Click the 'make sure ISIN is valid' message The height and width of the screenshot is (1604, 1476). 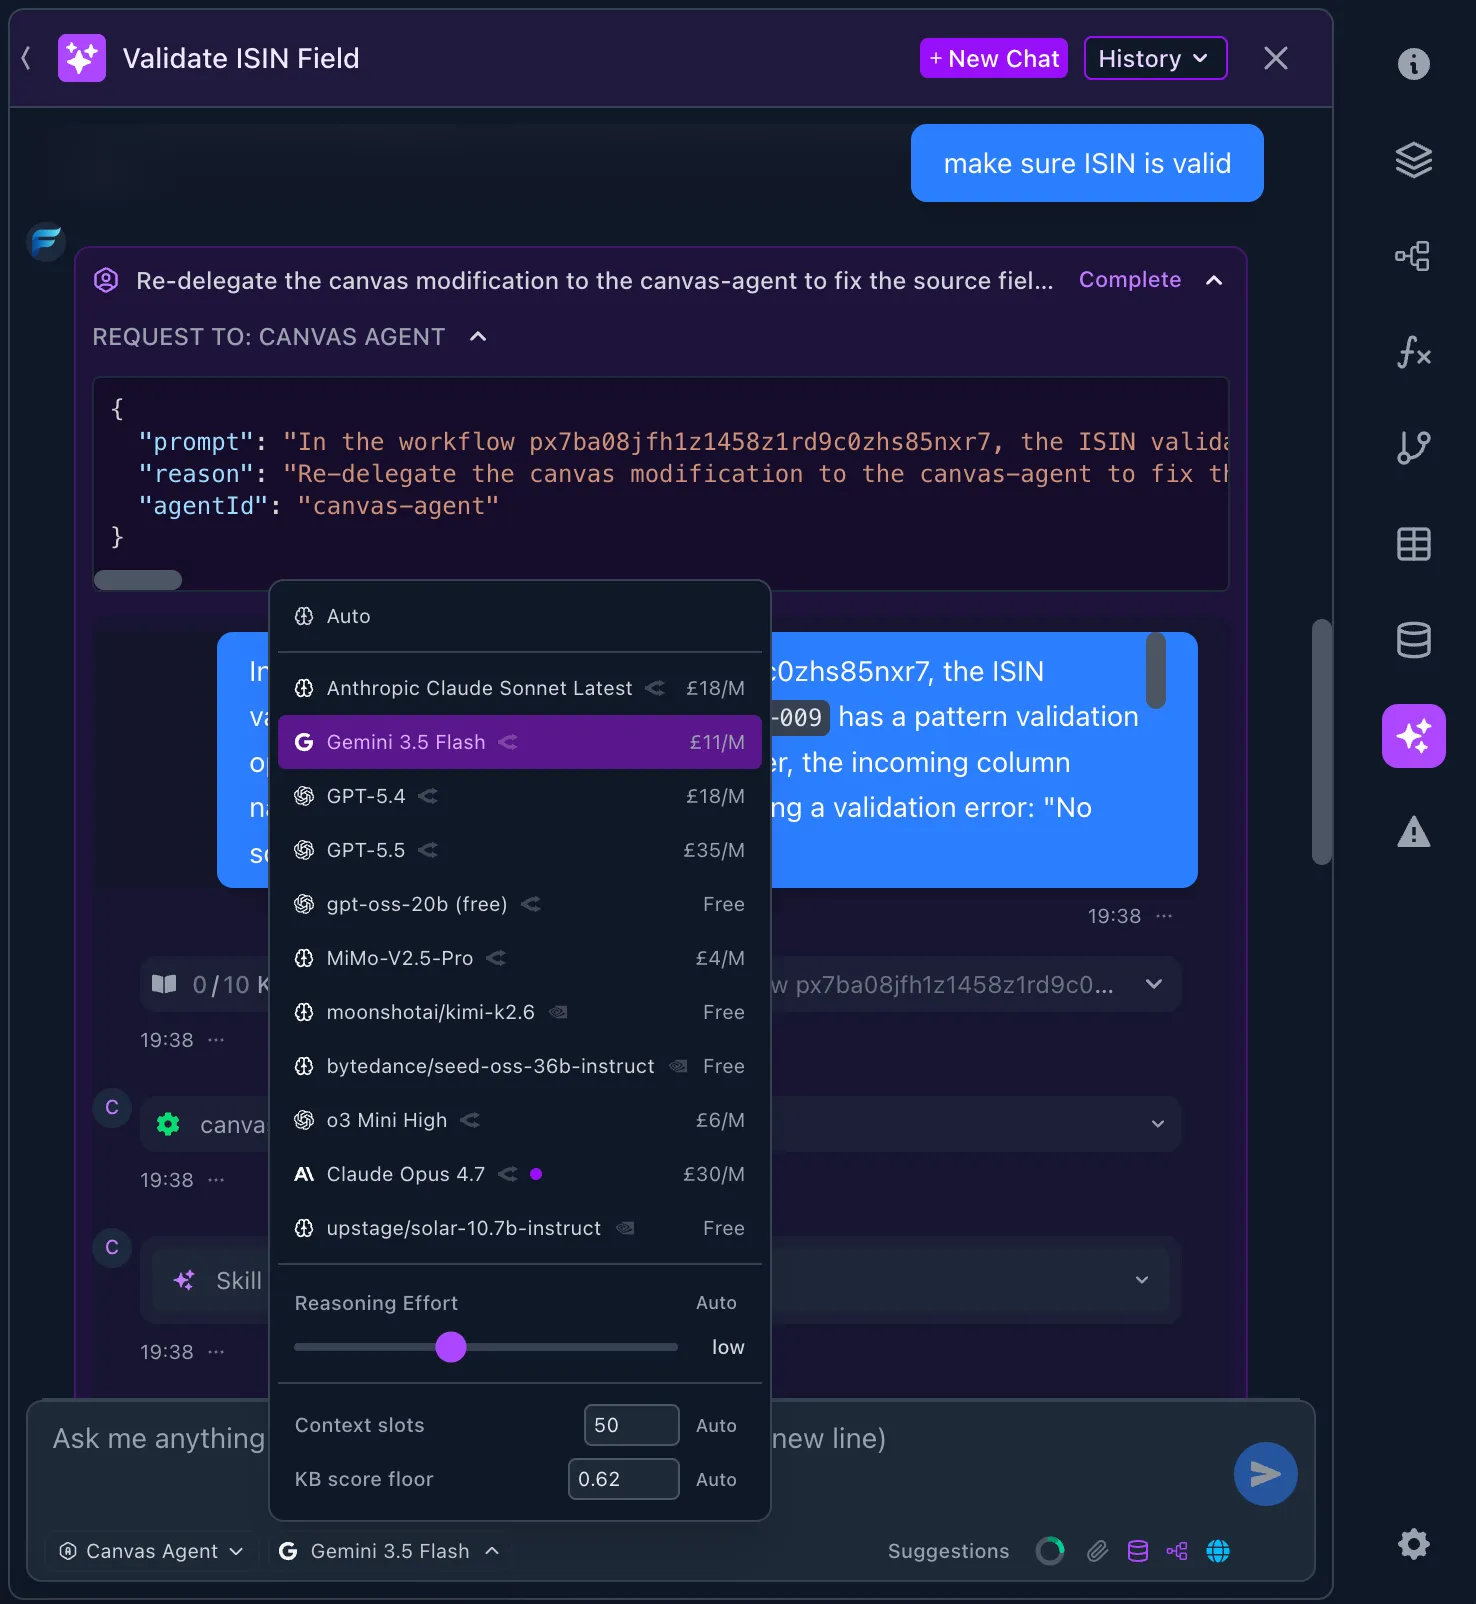1087,163
